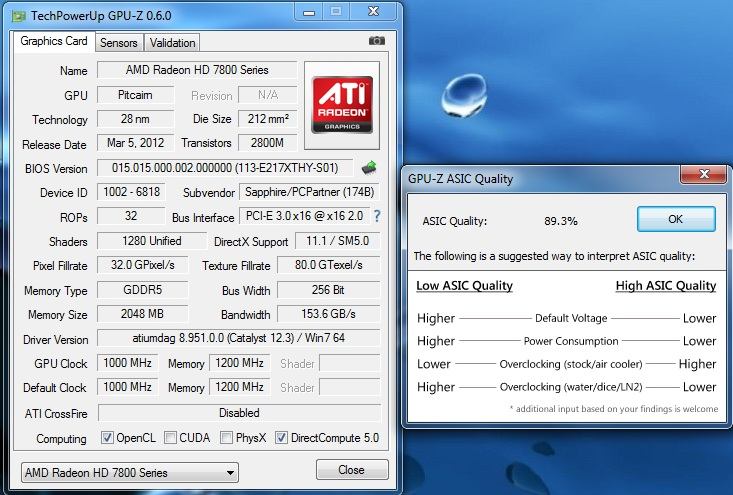Click the Revision field showing N/A
733x495 pixels.
coord(268,95)
